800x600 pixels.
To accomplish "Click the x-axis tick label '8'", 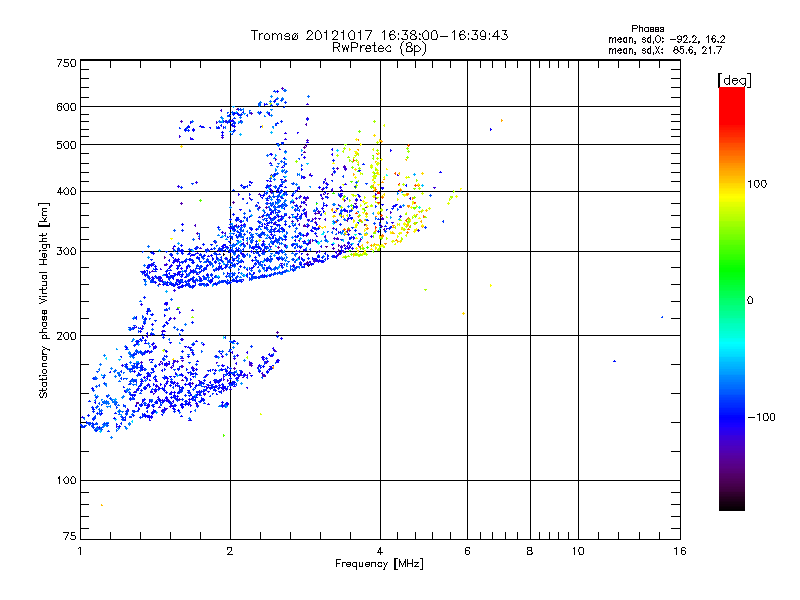I will (x=530, y=551).
